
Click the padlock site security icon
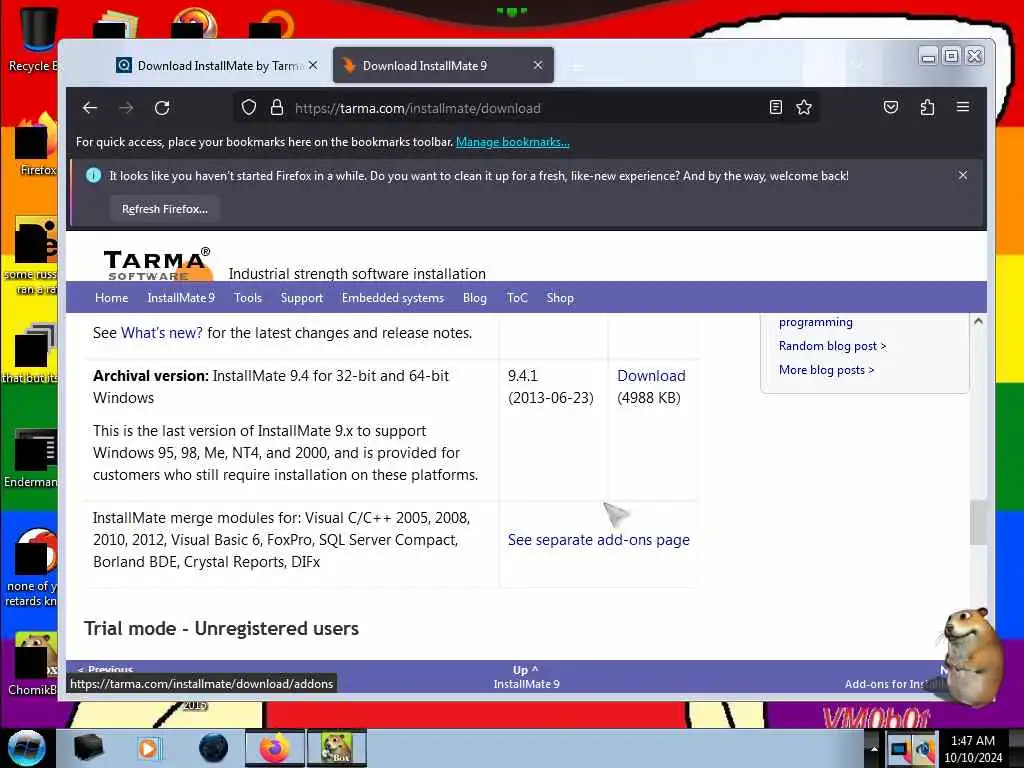[277, 108]
